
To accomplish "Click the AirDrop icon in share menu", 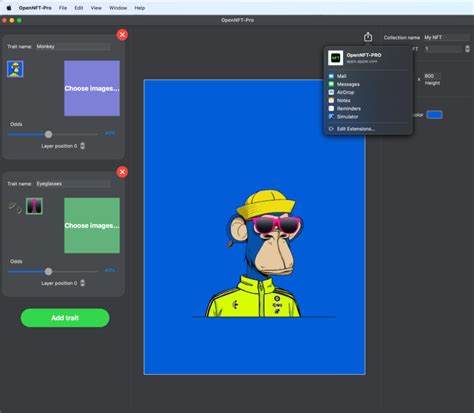I will click(331, 92).
